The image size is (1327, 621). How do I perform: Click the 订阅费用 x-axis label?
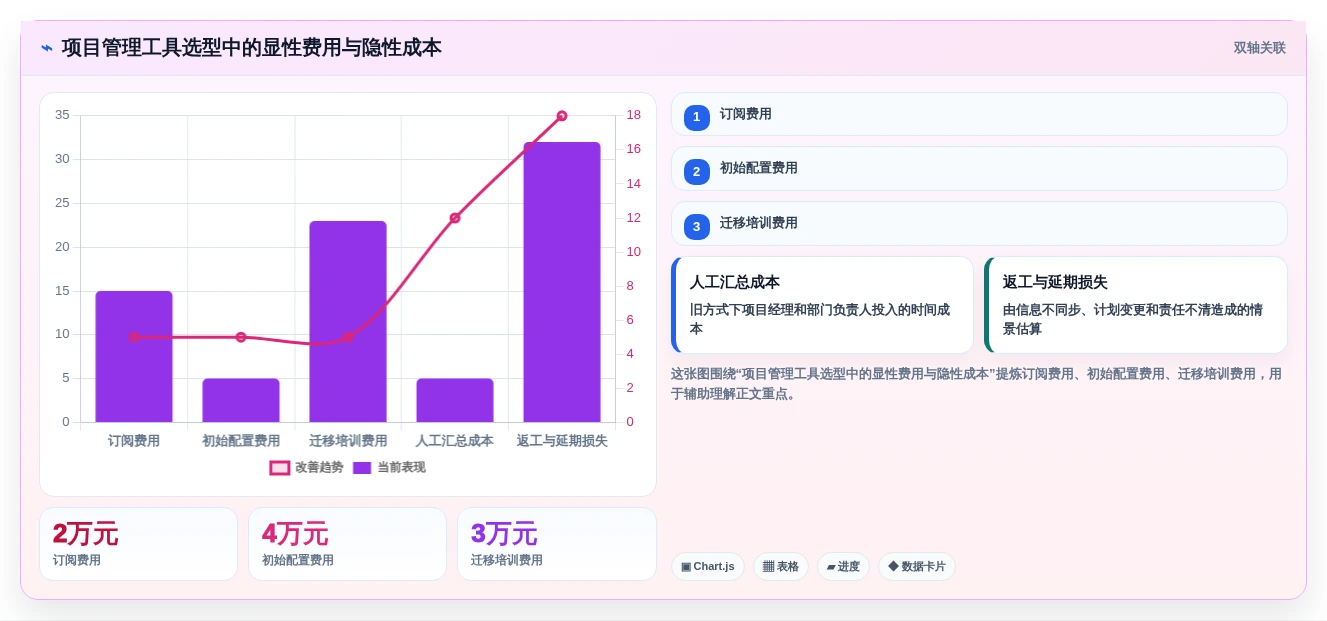pos(134,441)
